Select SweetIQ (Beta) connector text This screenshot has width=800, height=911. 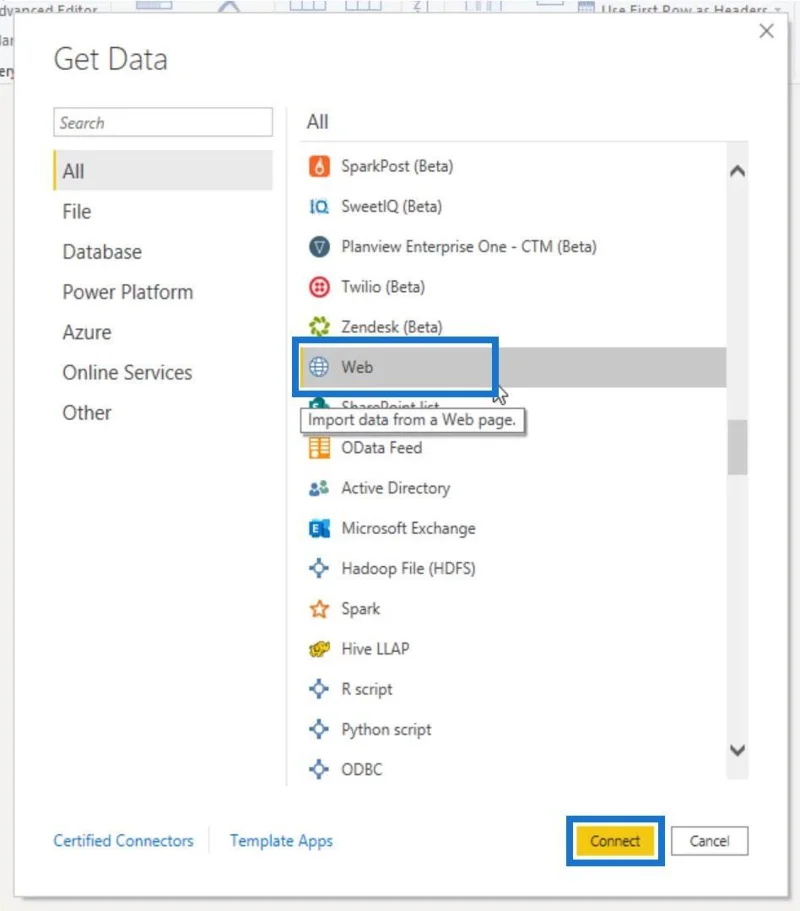point(392,206)
